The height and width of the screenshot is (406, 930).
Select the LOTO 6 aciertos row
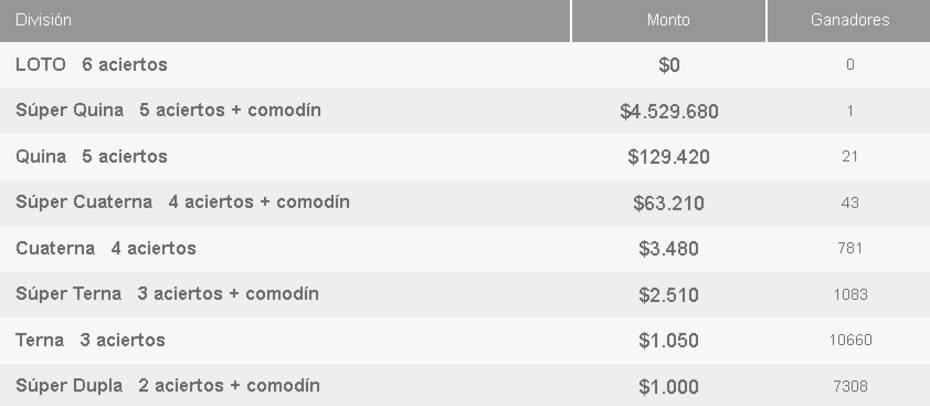[465, 65]
